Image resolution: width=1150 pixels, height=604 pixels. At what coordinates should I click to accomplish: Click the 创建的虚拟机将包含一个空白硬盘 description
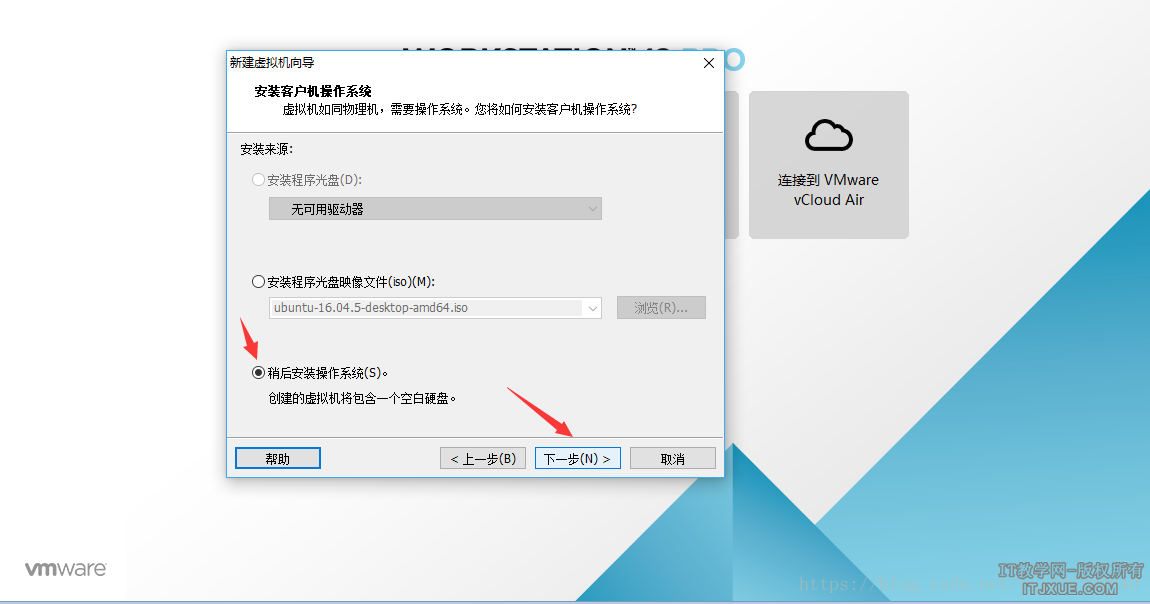pyautogui.click(x=362, y=399)
